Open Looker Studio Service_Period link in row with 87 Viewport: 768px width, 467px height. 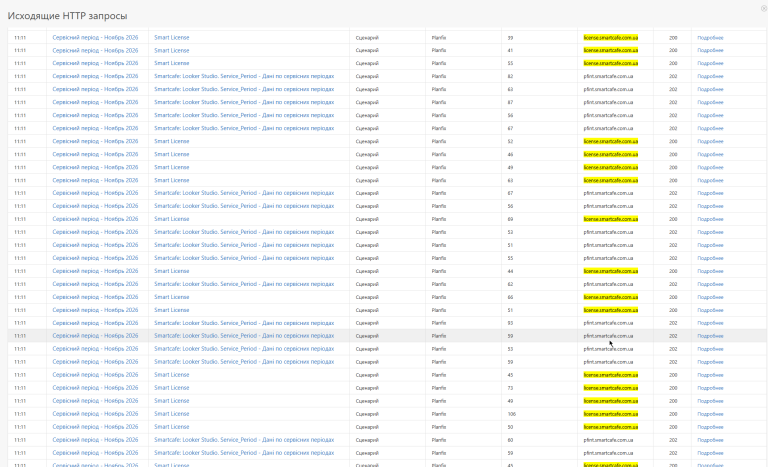[x=244, y=102]
